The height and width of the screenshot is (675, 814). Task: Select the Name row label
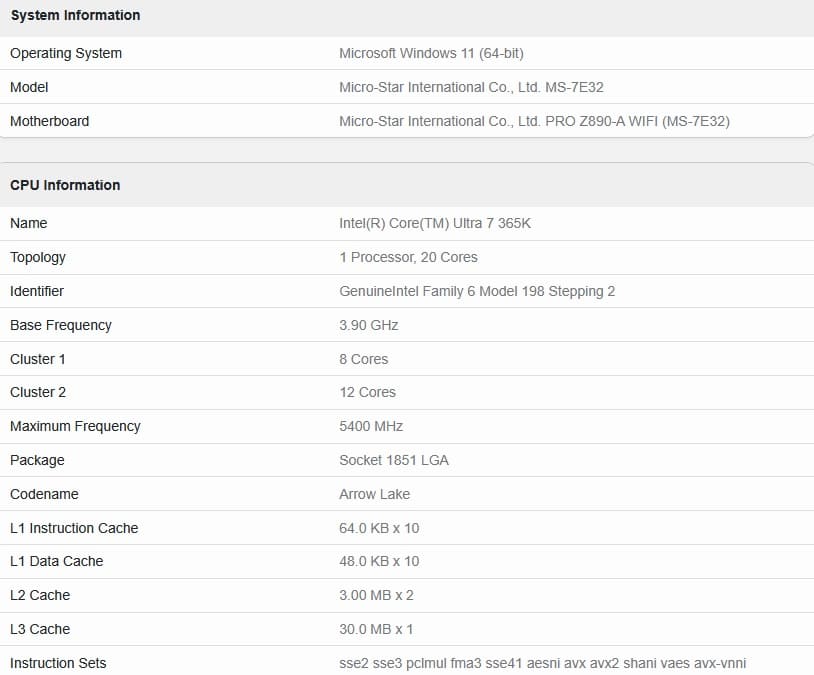pyautogui.click(x=29, y=223)
